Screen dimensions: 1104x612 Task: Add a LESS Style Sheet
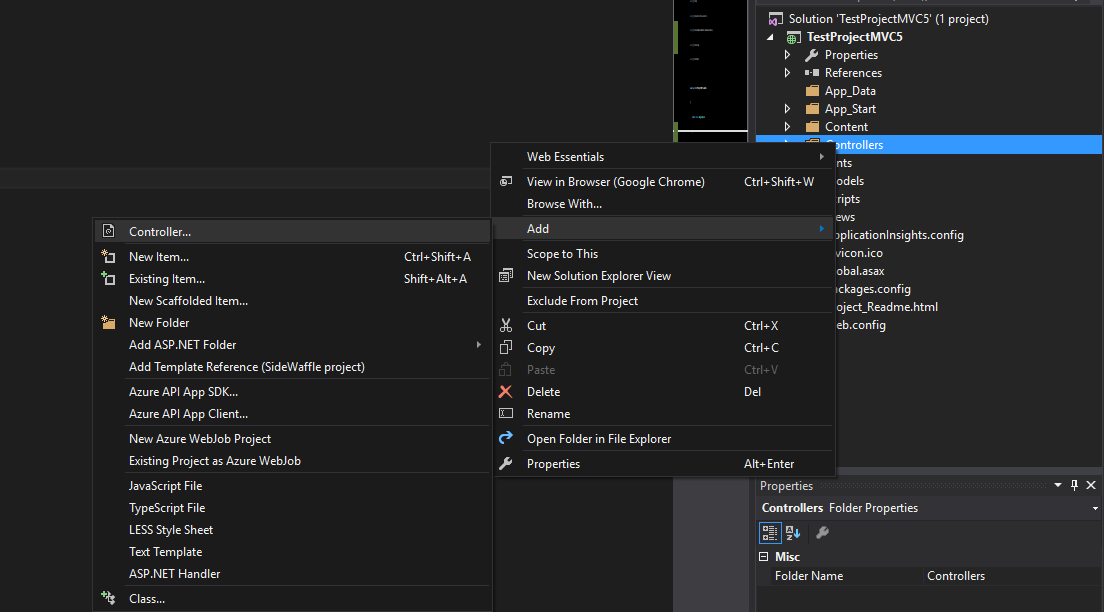pos(292,530)
